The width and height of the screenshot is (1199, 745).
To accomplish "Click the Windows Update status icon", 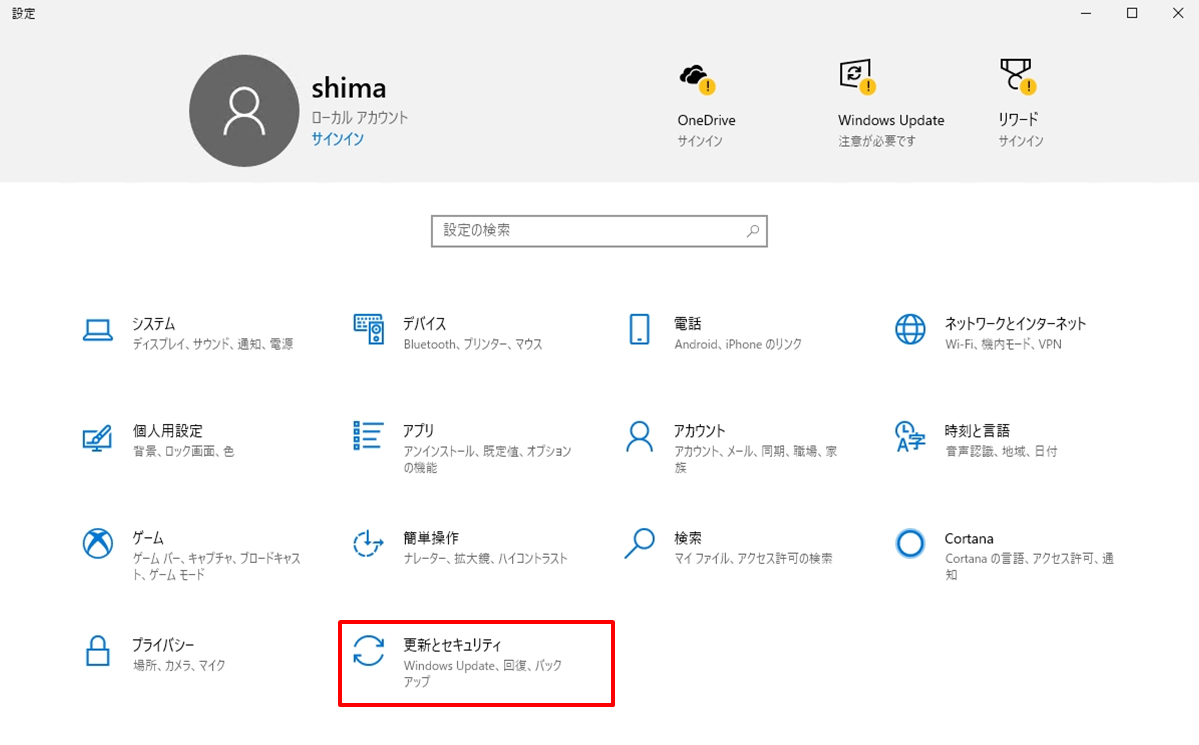I will pyautogui.click(x=856, y=76).
